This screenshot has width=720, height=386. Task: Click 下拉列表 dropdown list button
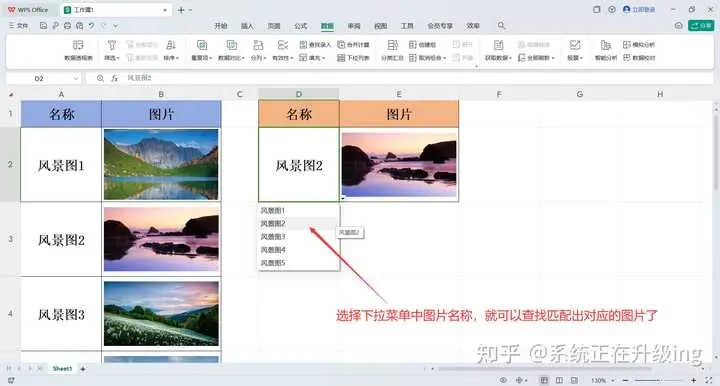[353, 58]
